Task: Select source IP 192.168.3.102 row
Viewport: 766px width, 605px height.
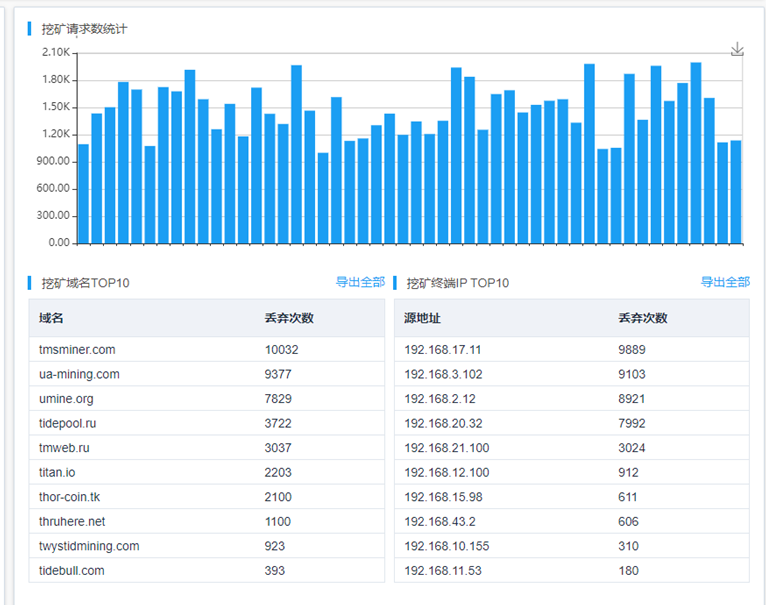Action: point(443,374)
